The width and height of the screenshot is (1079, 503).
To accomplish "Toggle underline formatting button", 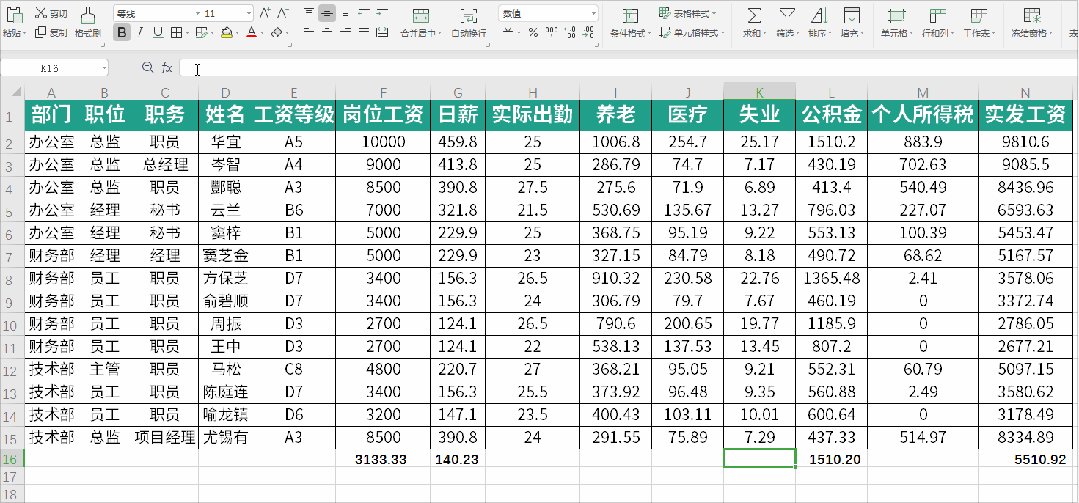I will pyautogui.click(x=158, y=32).
